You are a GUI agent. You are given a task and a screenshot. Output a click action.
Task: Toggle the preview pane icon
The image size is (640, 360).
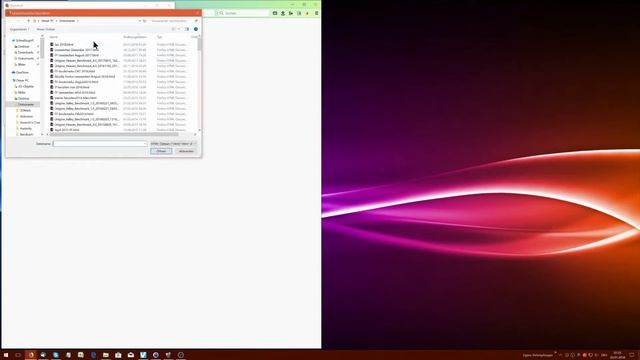coord(187,29)
